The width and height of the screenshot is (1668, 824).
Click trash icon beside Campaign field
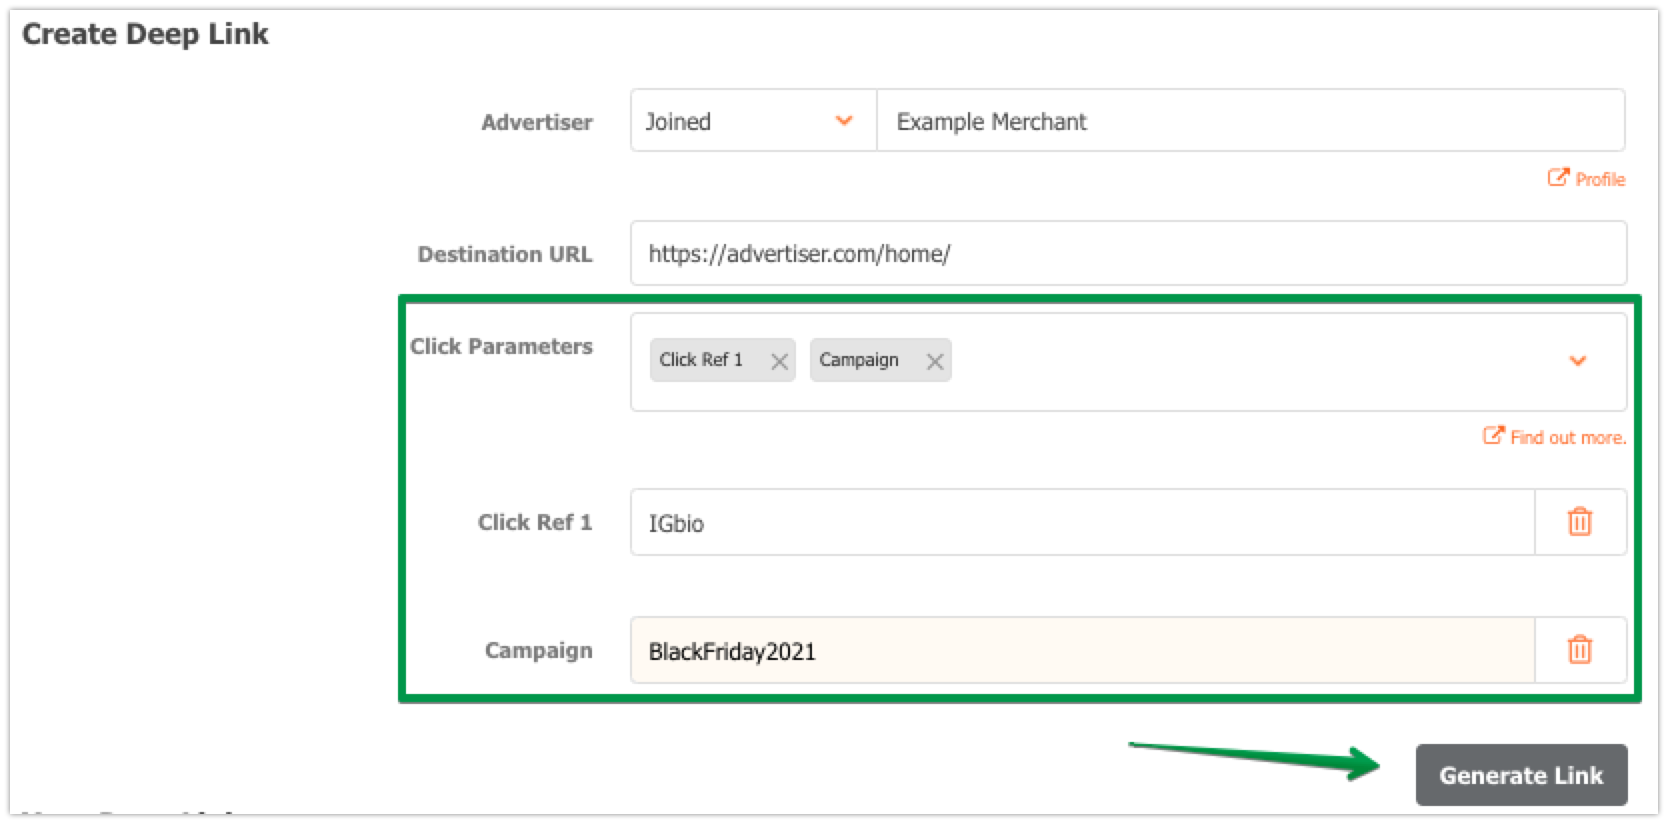[1579, 650]
